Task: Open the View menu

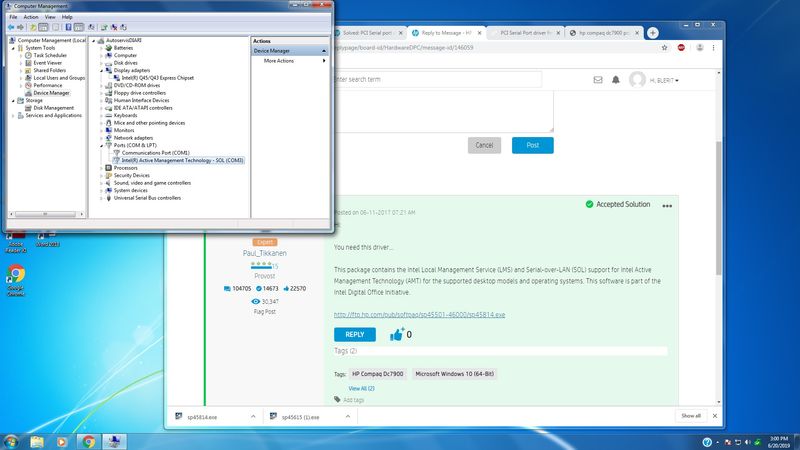Action: (x=50, y=17)
